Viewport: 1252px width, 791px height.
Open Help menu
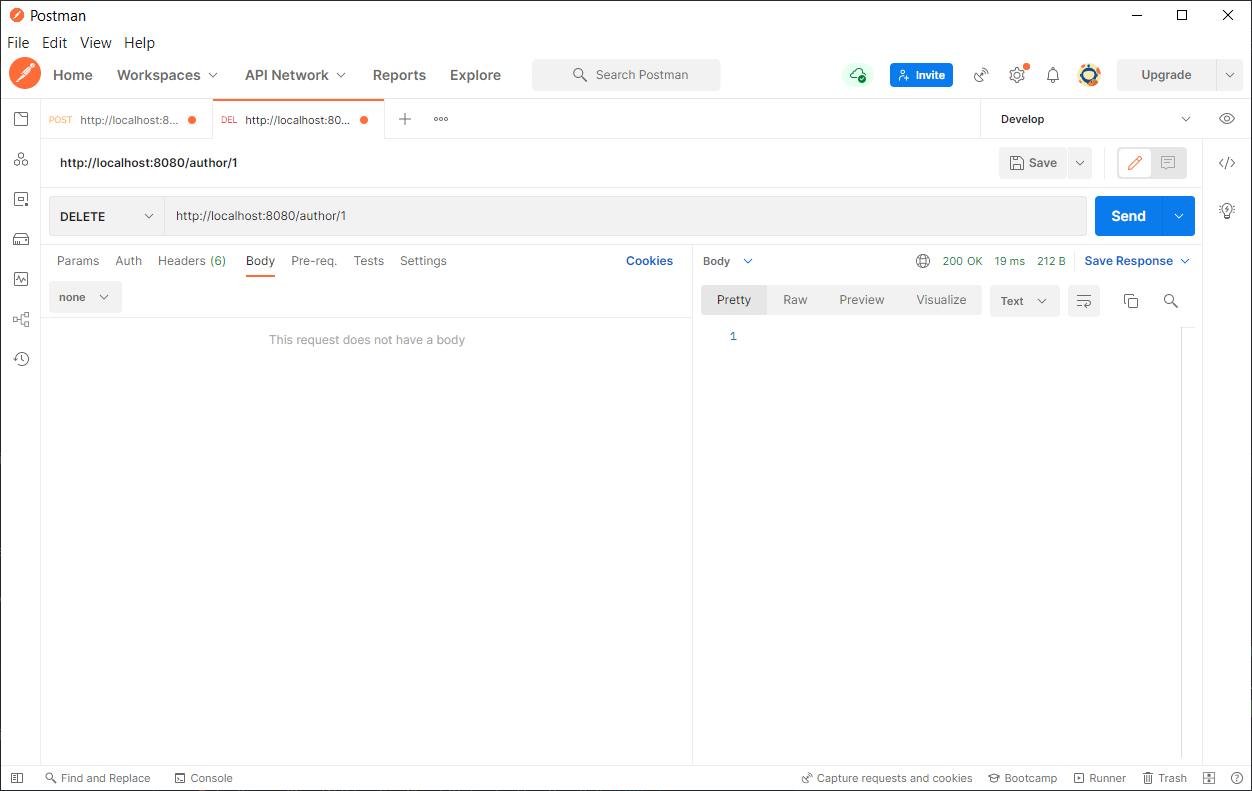(x=139, y=43)
